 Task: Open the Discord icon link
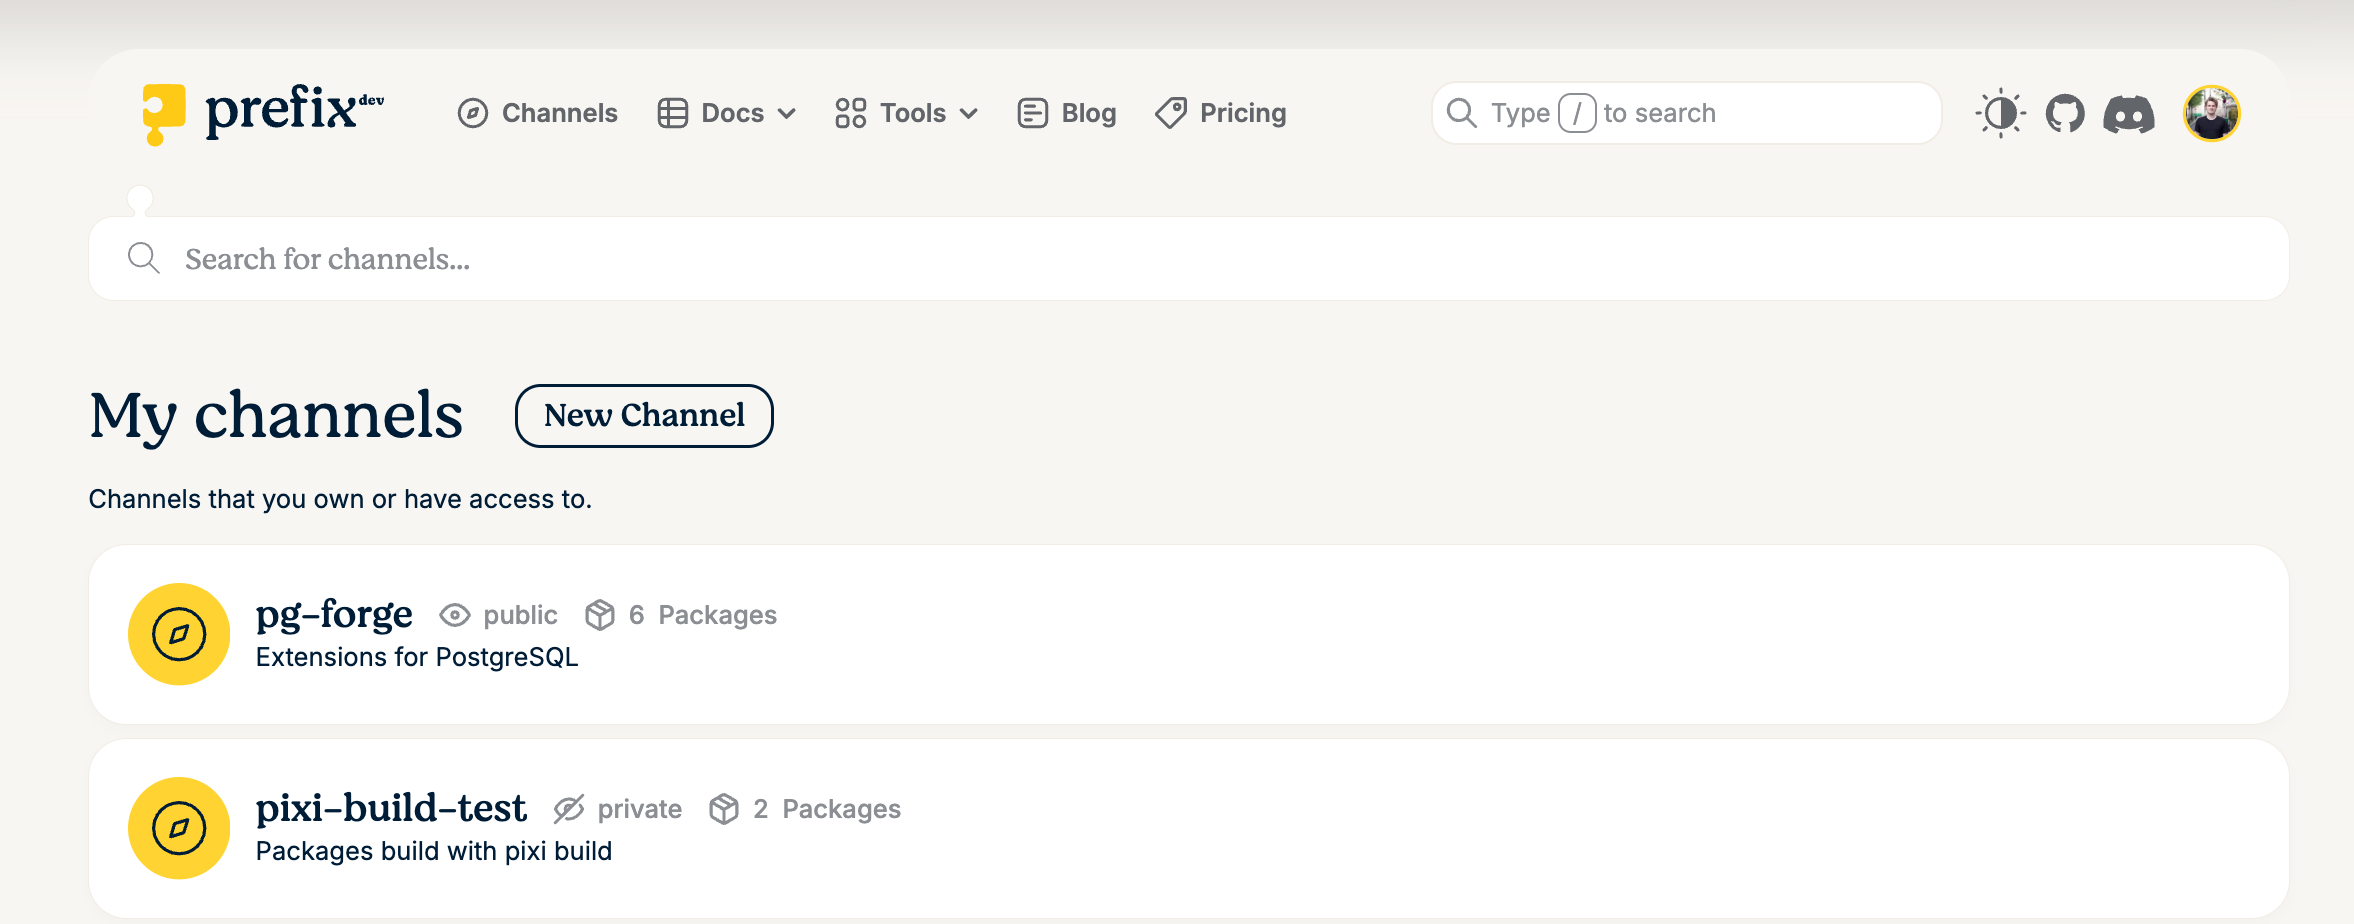[2129, 114]
